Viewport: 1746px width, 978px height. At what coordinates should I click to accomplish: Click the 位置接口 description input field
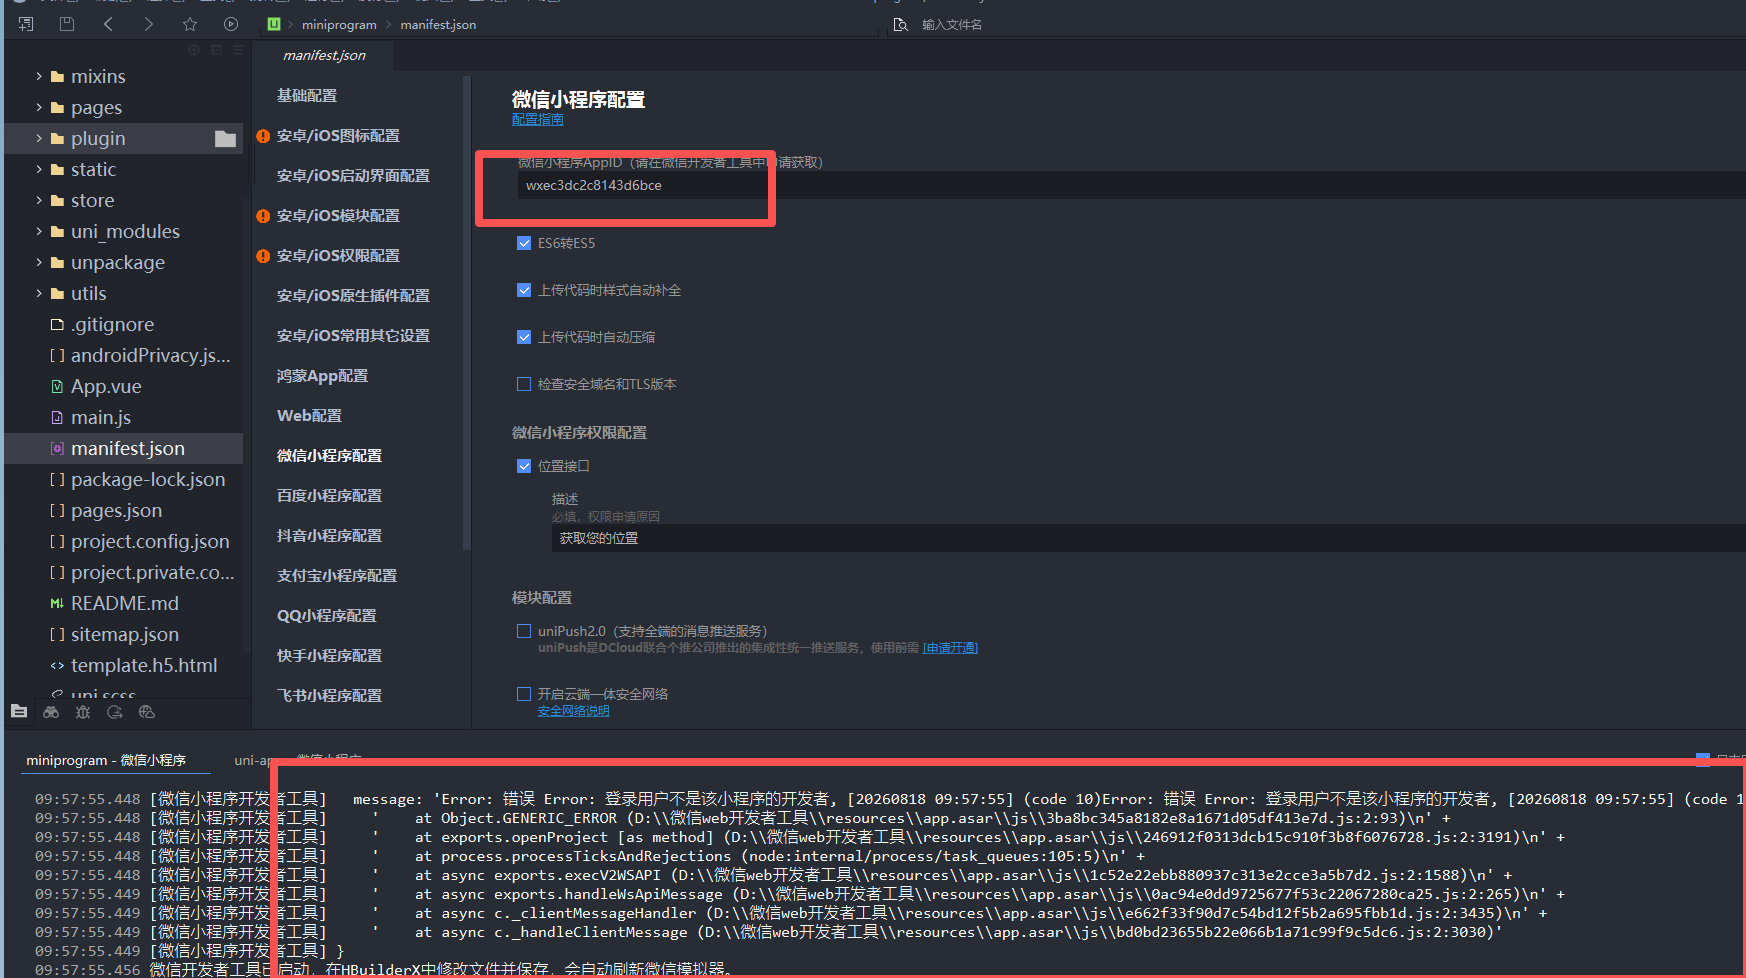tap(1148, 538)
